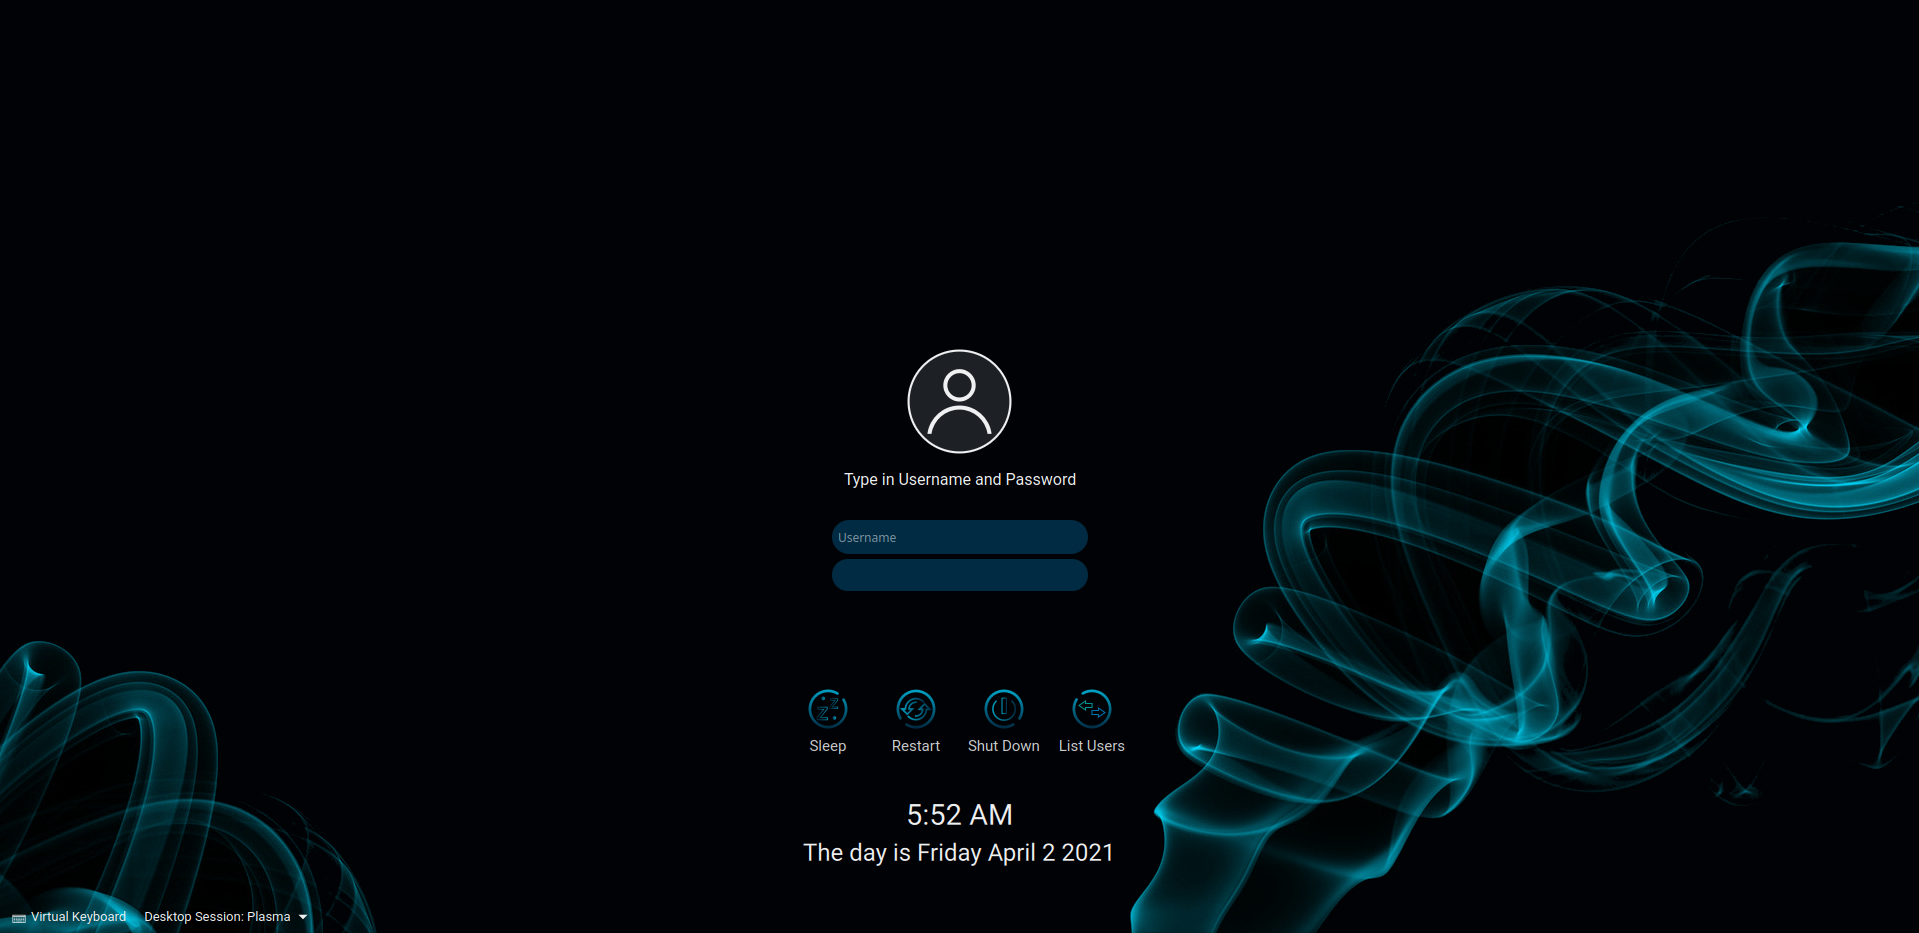The width and height of the screenshot is (1919, 933).
Task: Click the List Users label
Action: pyautogui.click(x=1092, y=746)
